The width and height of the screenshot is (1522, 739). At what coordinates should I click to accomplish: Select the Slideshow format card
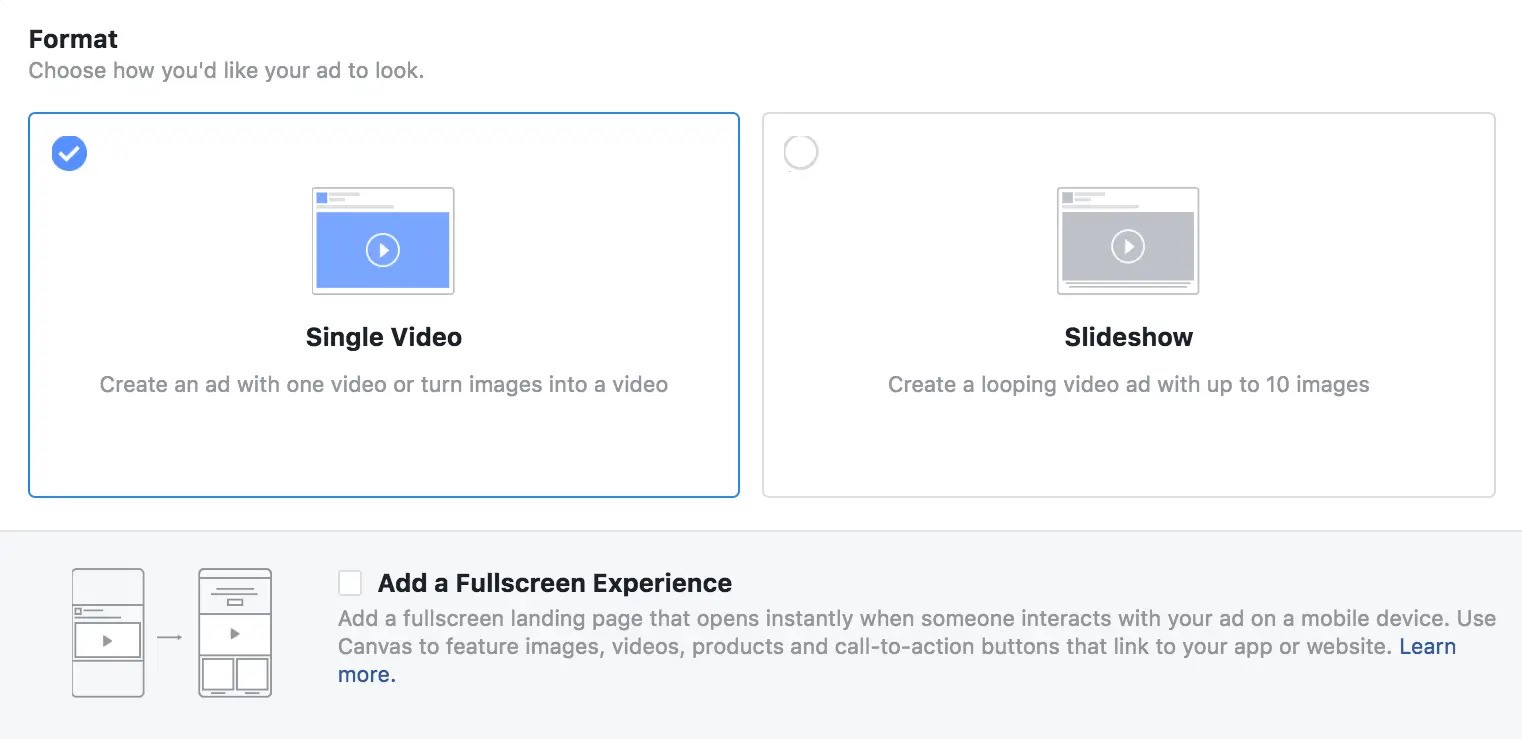1128,450
